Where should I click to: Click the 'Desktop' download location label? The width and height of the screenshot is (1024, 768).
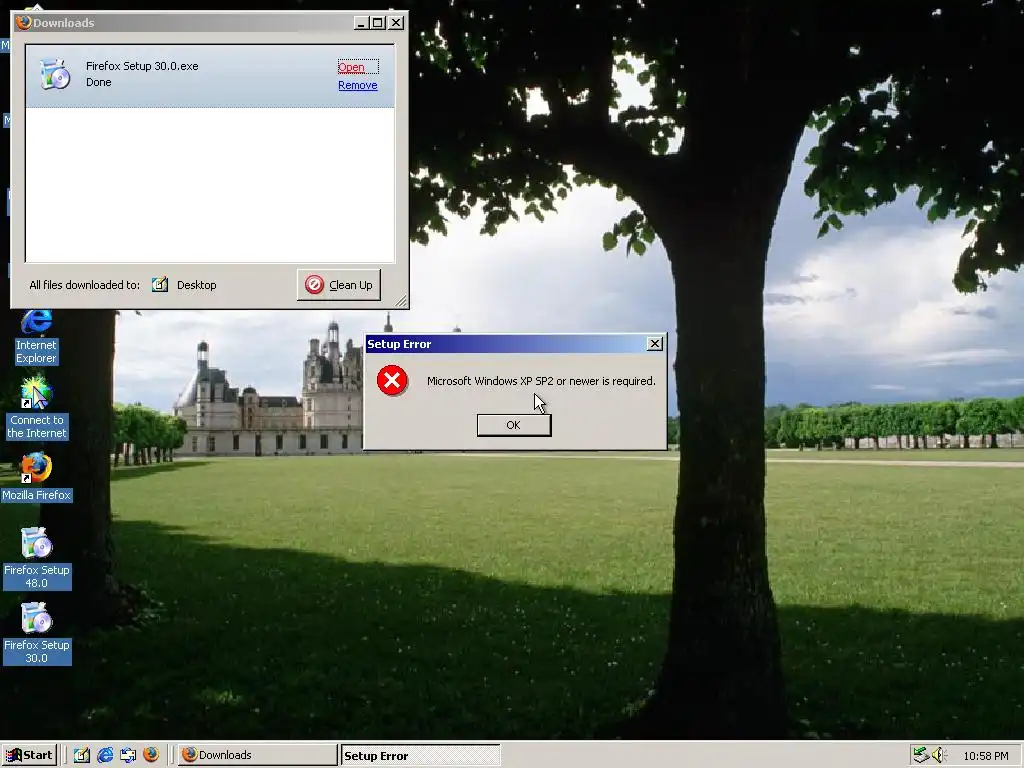[197, 285]
